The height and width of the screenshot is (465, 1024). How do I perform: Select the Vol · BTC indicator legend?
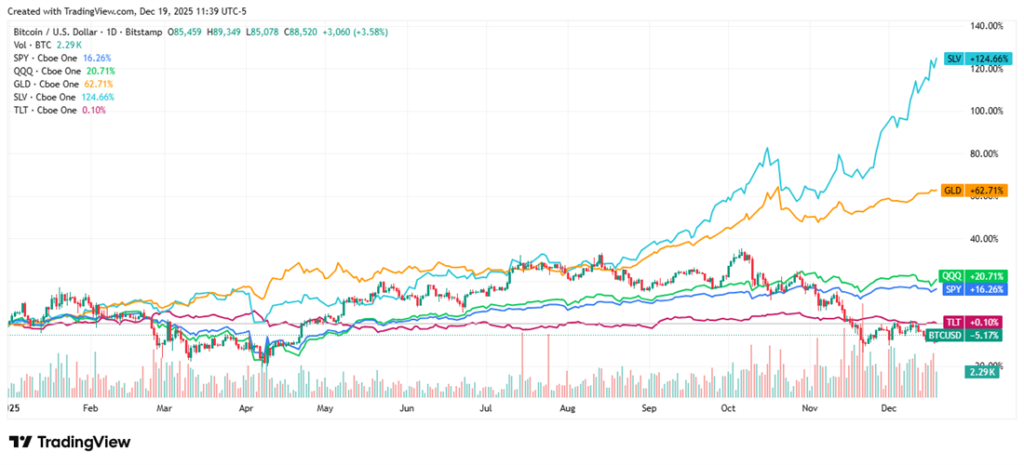click(x=32, y=46)
